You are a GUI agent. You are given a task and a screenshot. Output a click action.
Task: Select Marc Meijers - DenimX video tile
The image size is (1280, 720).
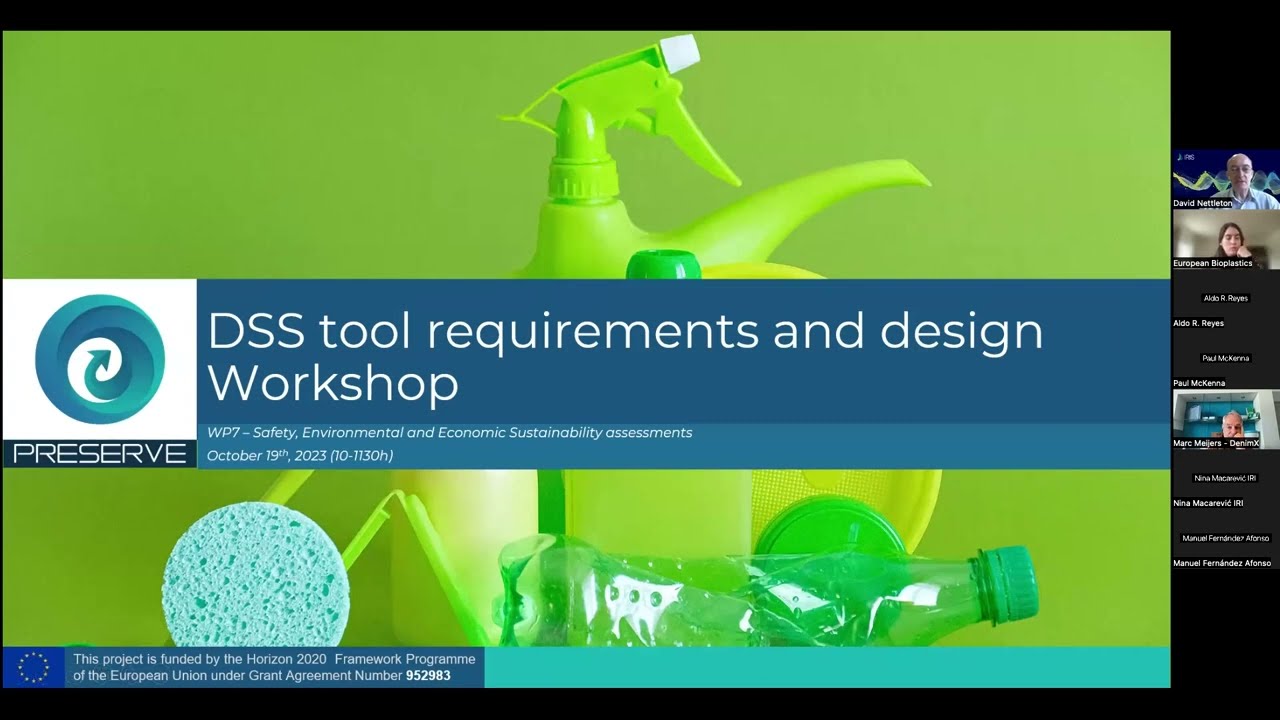pyautogui.click(x=1226, y=419)
